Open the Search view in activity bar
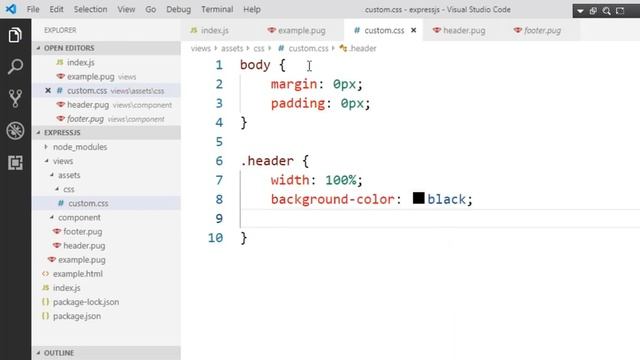 click(15, 67)
